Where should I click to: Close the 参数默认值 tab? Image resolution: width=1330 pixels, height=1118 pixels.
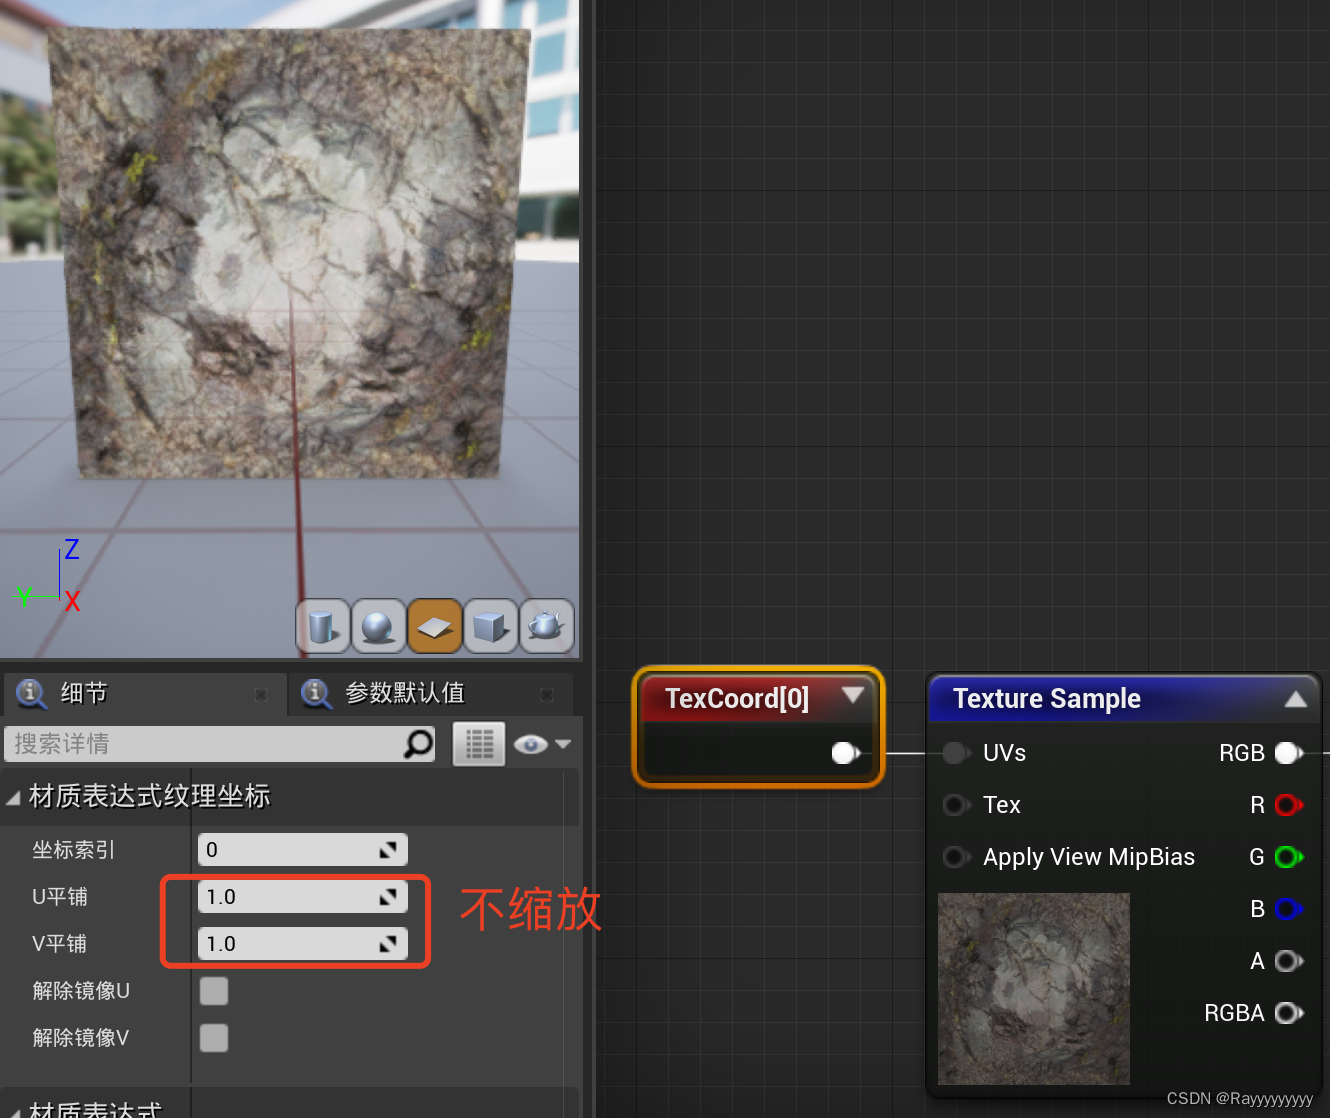pyautogui.click(x=547, y=694)
